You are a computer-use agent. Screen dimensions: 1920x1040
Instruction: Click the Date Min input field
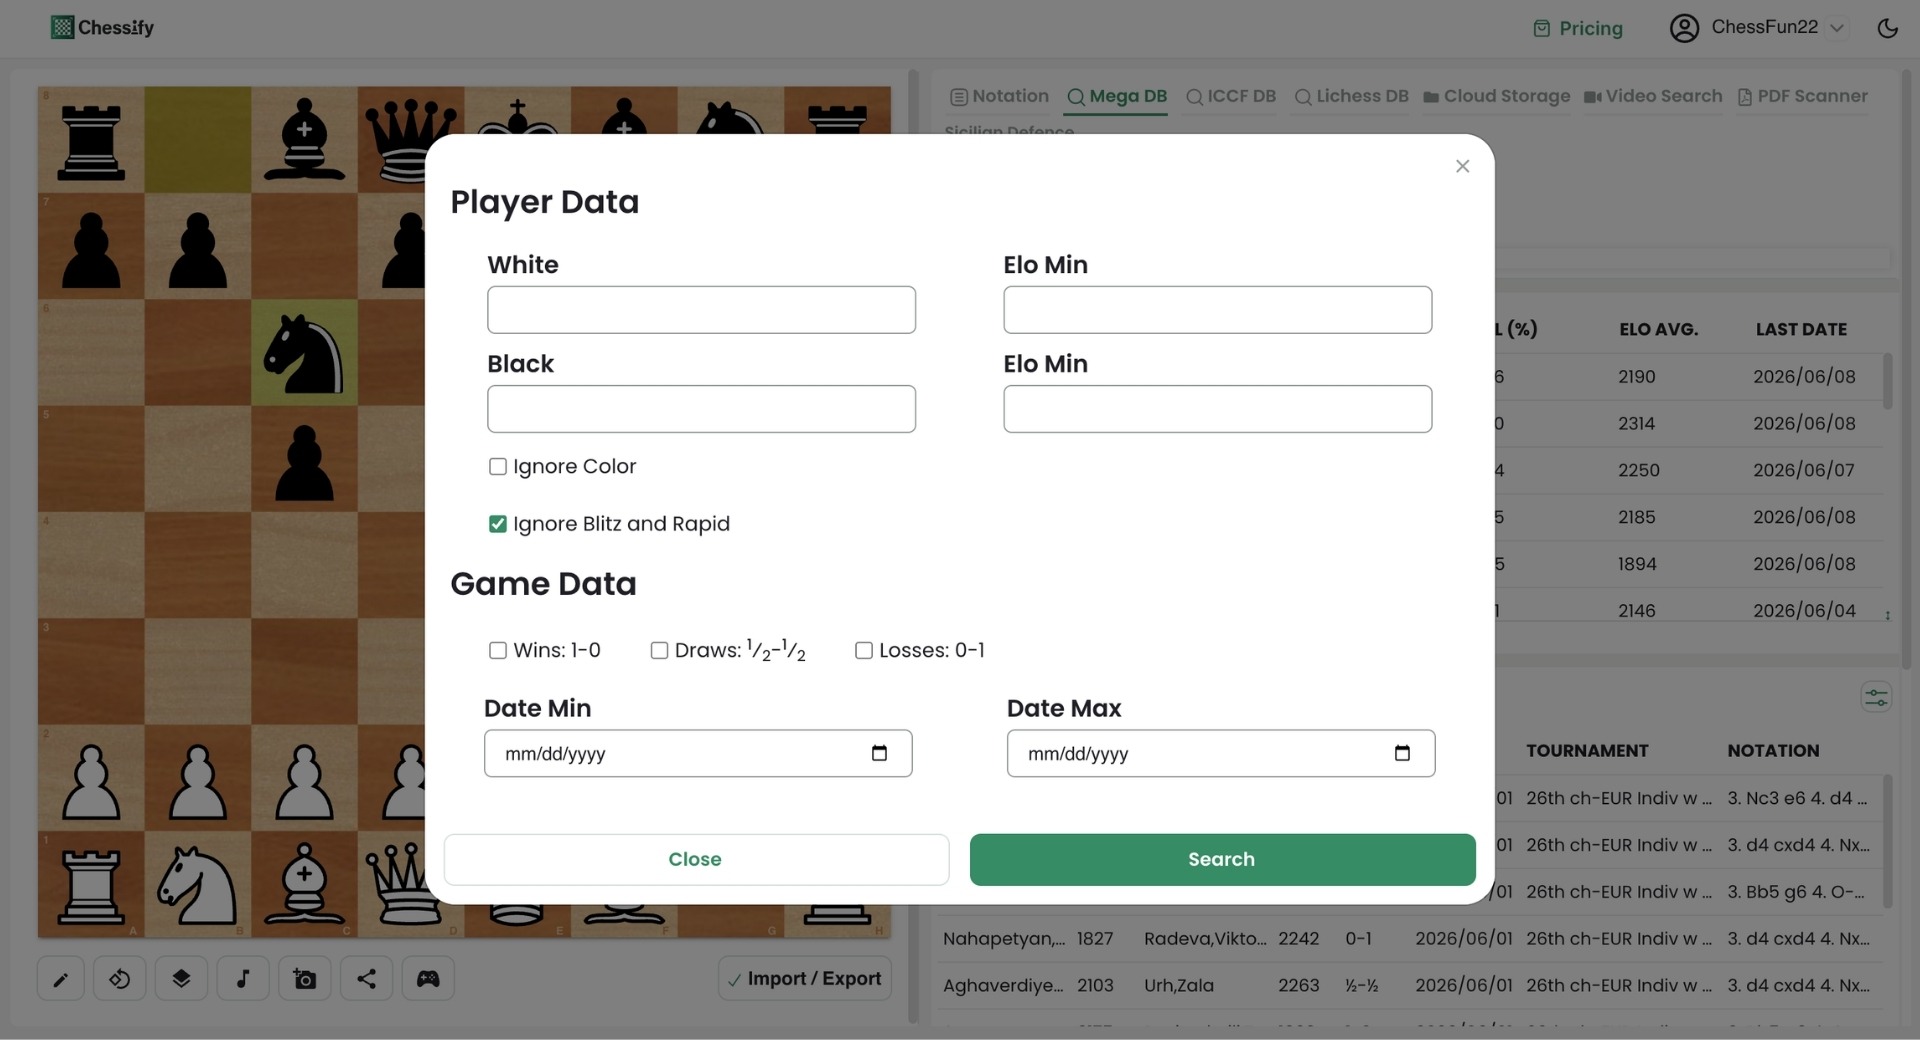click(x=698, y=753)
